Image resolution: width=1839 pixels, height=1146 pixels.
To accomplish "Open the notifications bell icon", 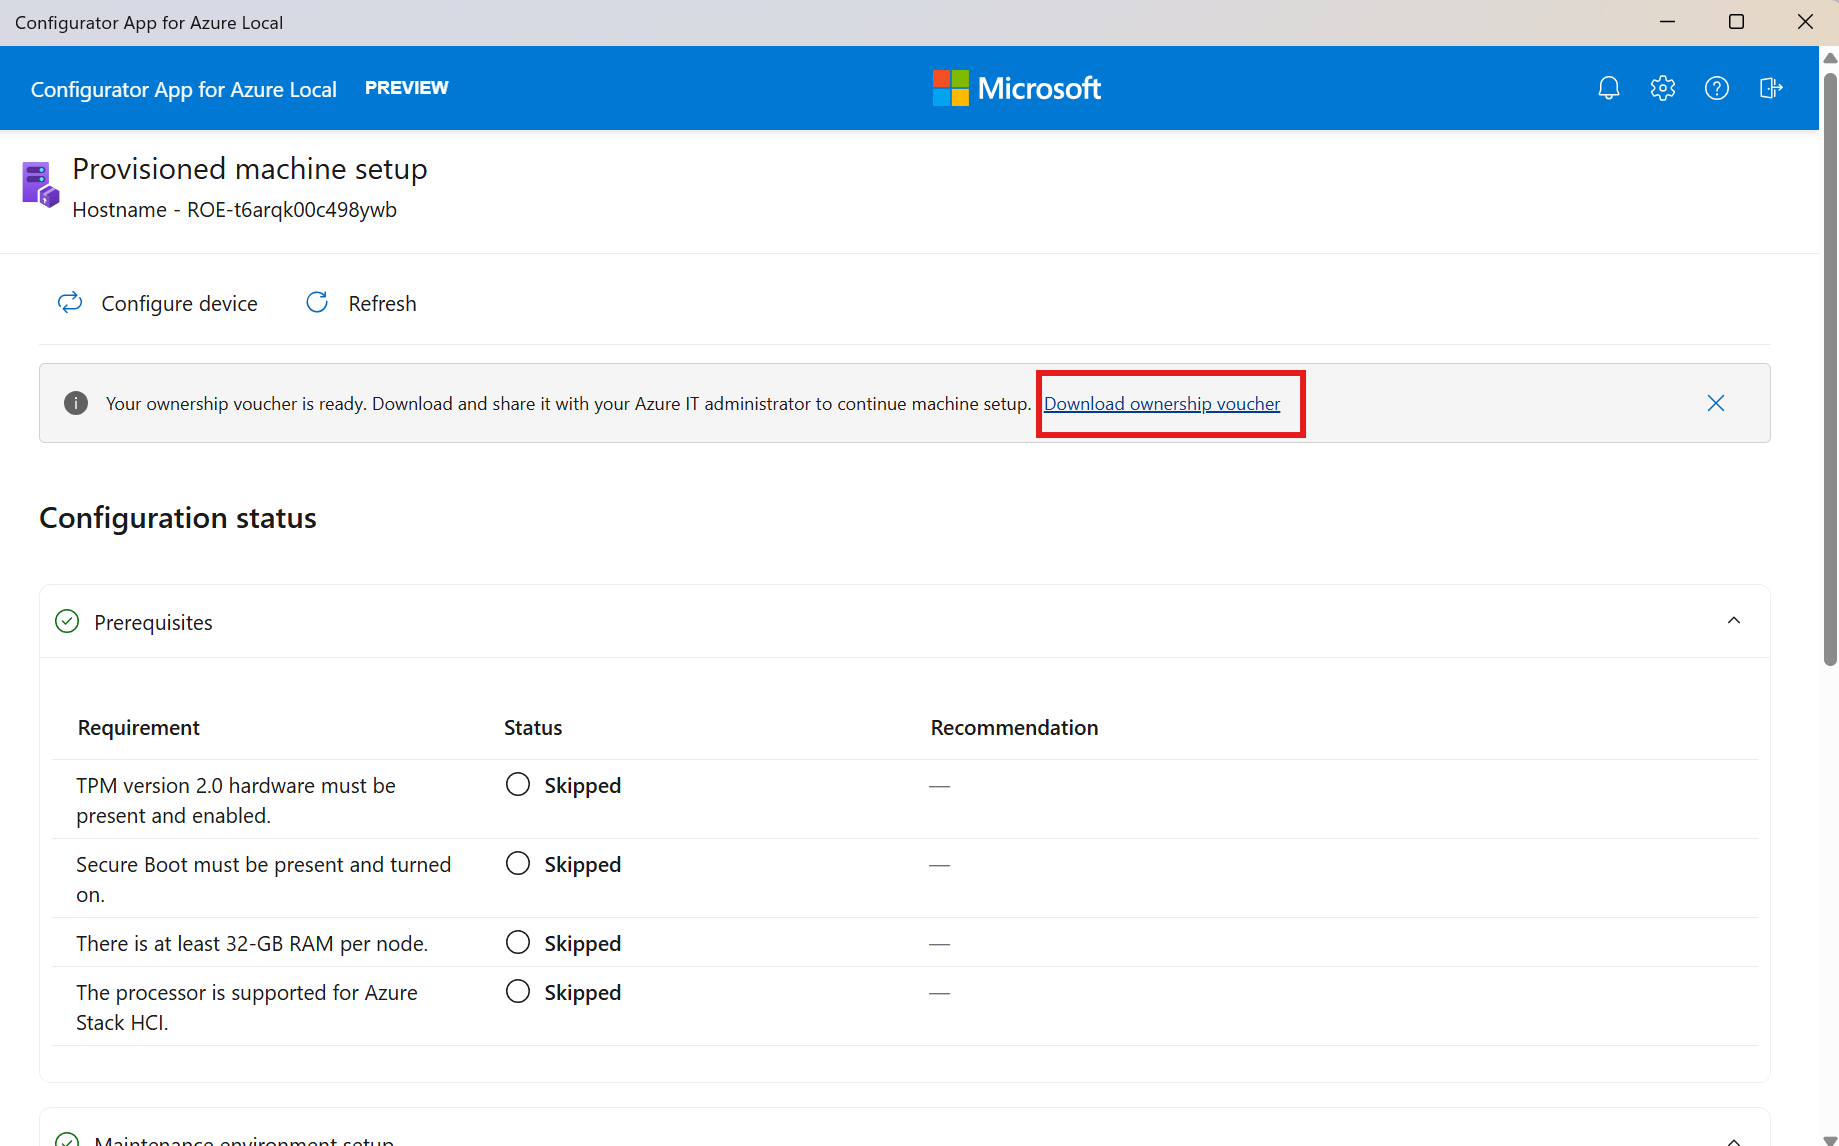I will [x=1609, y=88].
